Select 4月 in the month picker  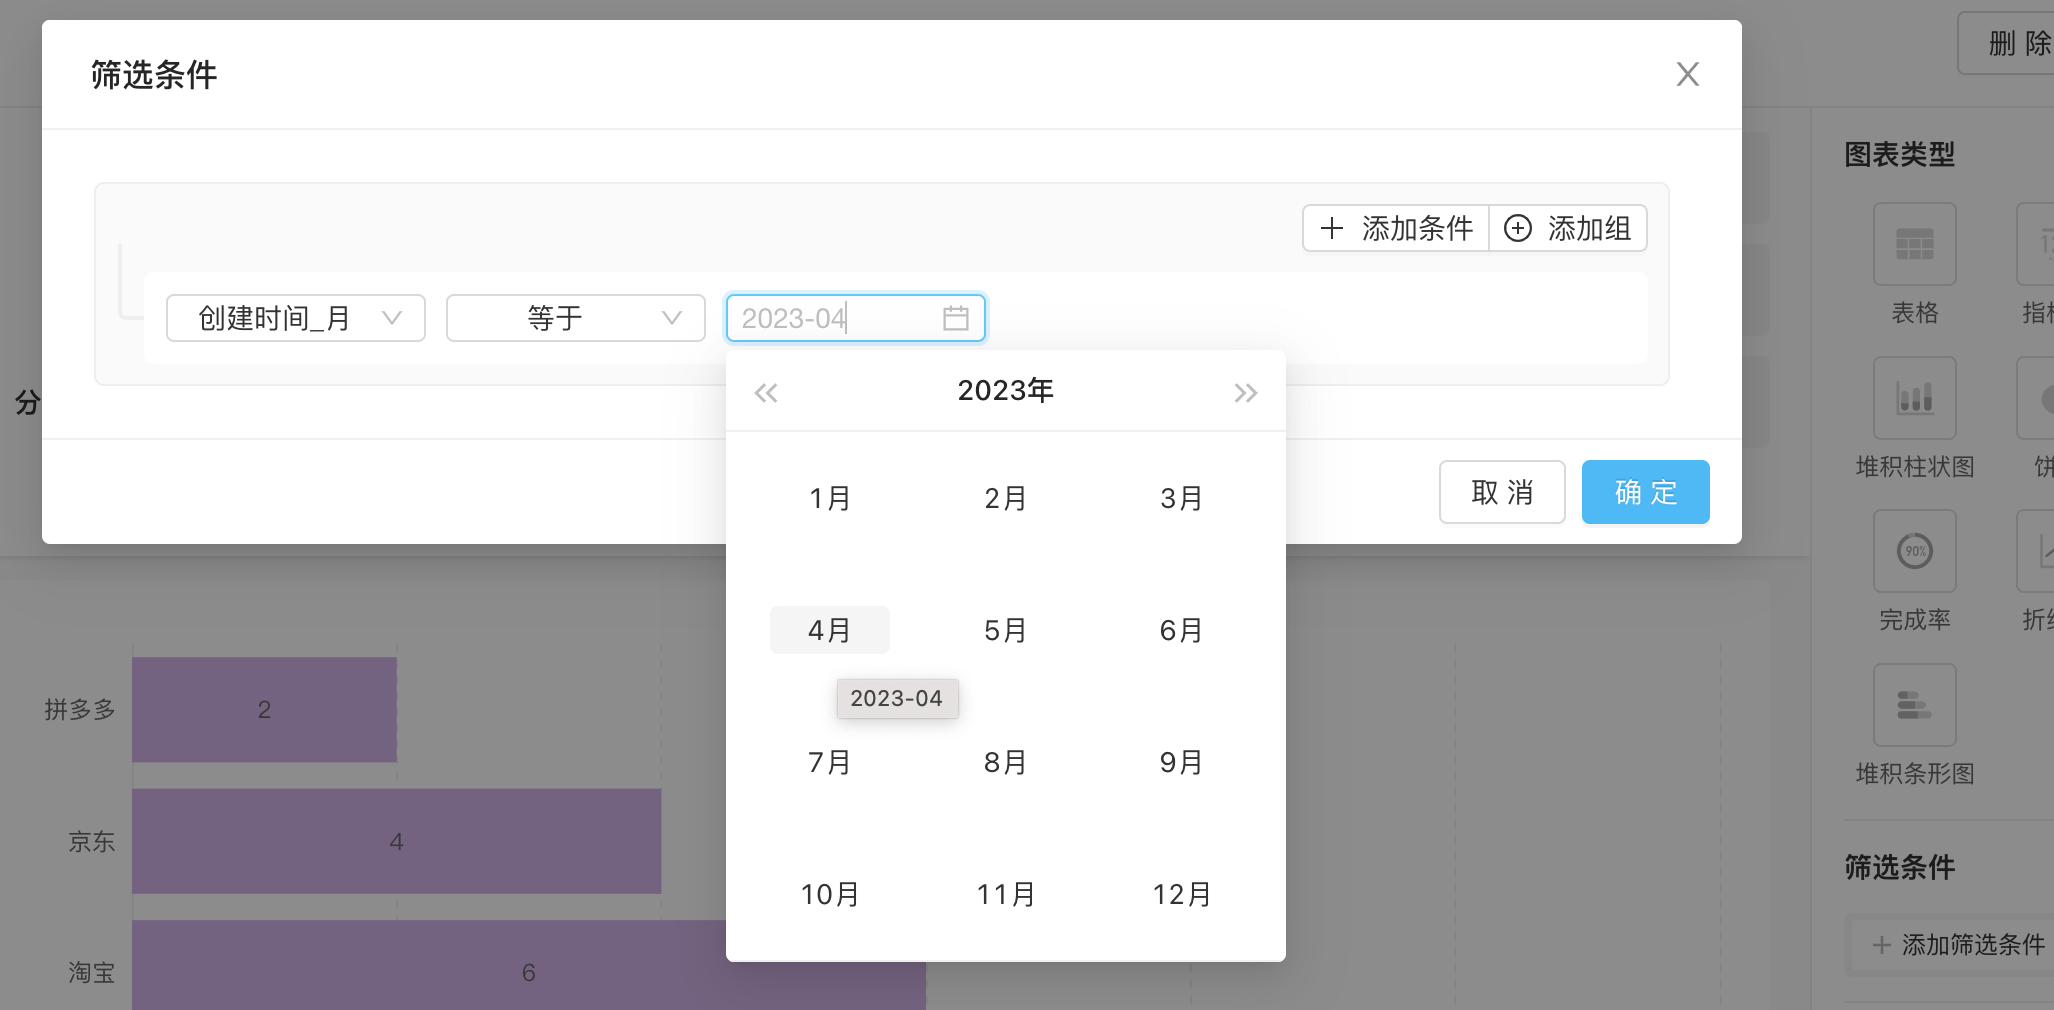click(x=830, y=630)
